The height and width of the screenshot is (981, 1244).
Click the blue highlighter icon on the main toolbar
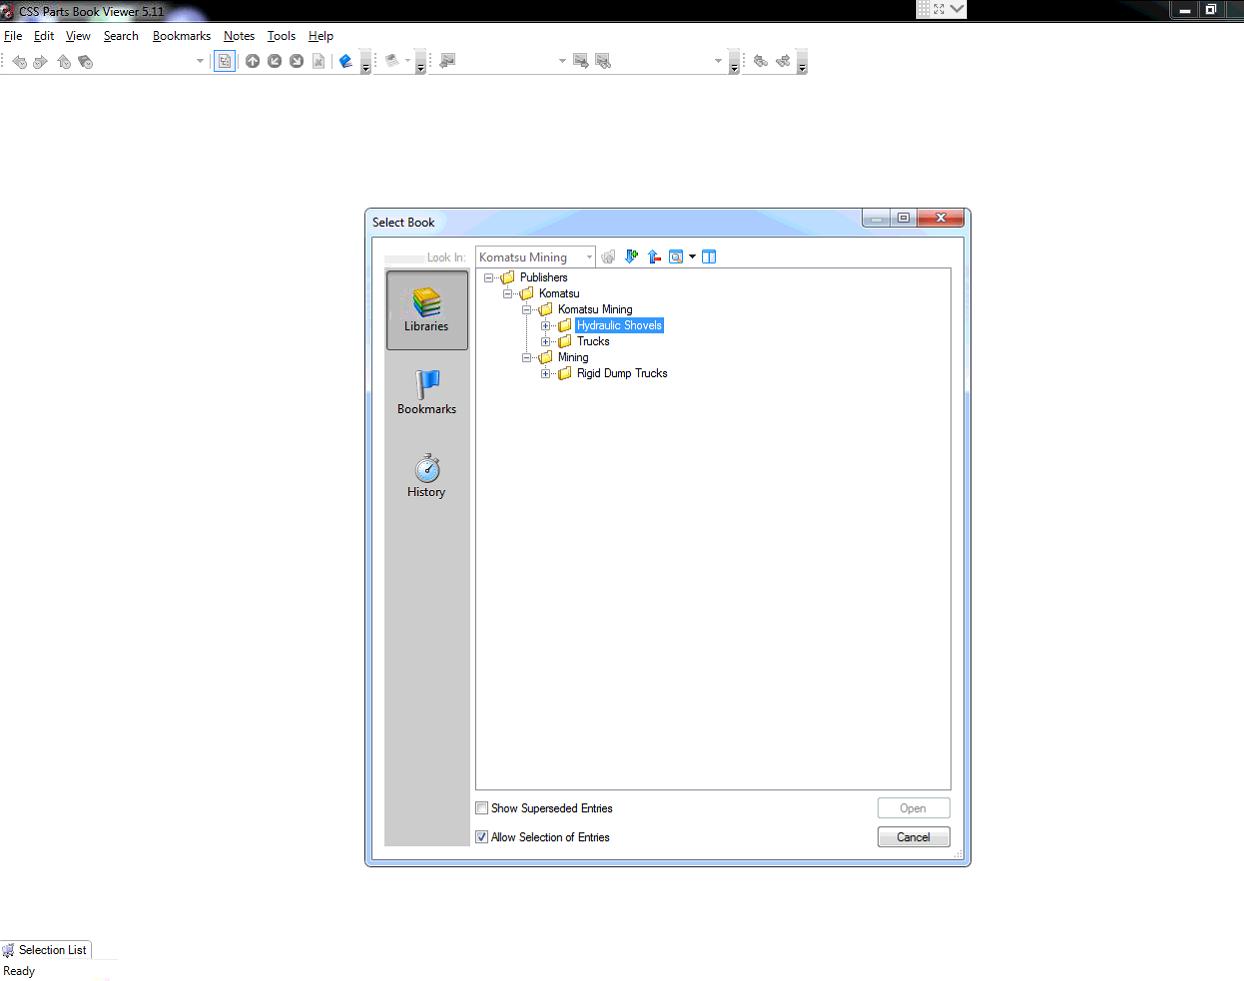pos(345,60)
